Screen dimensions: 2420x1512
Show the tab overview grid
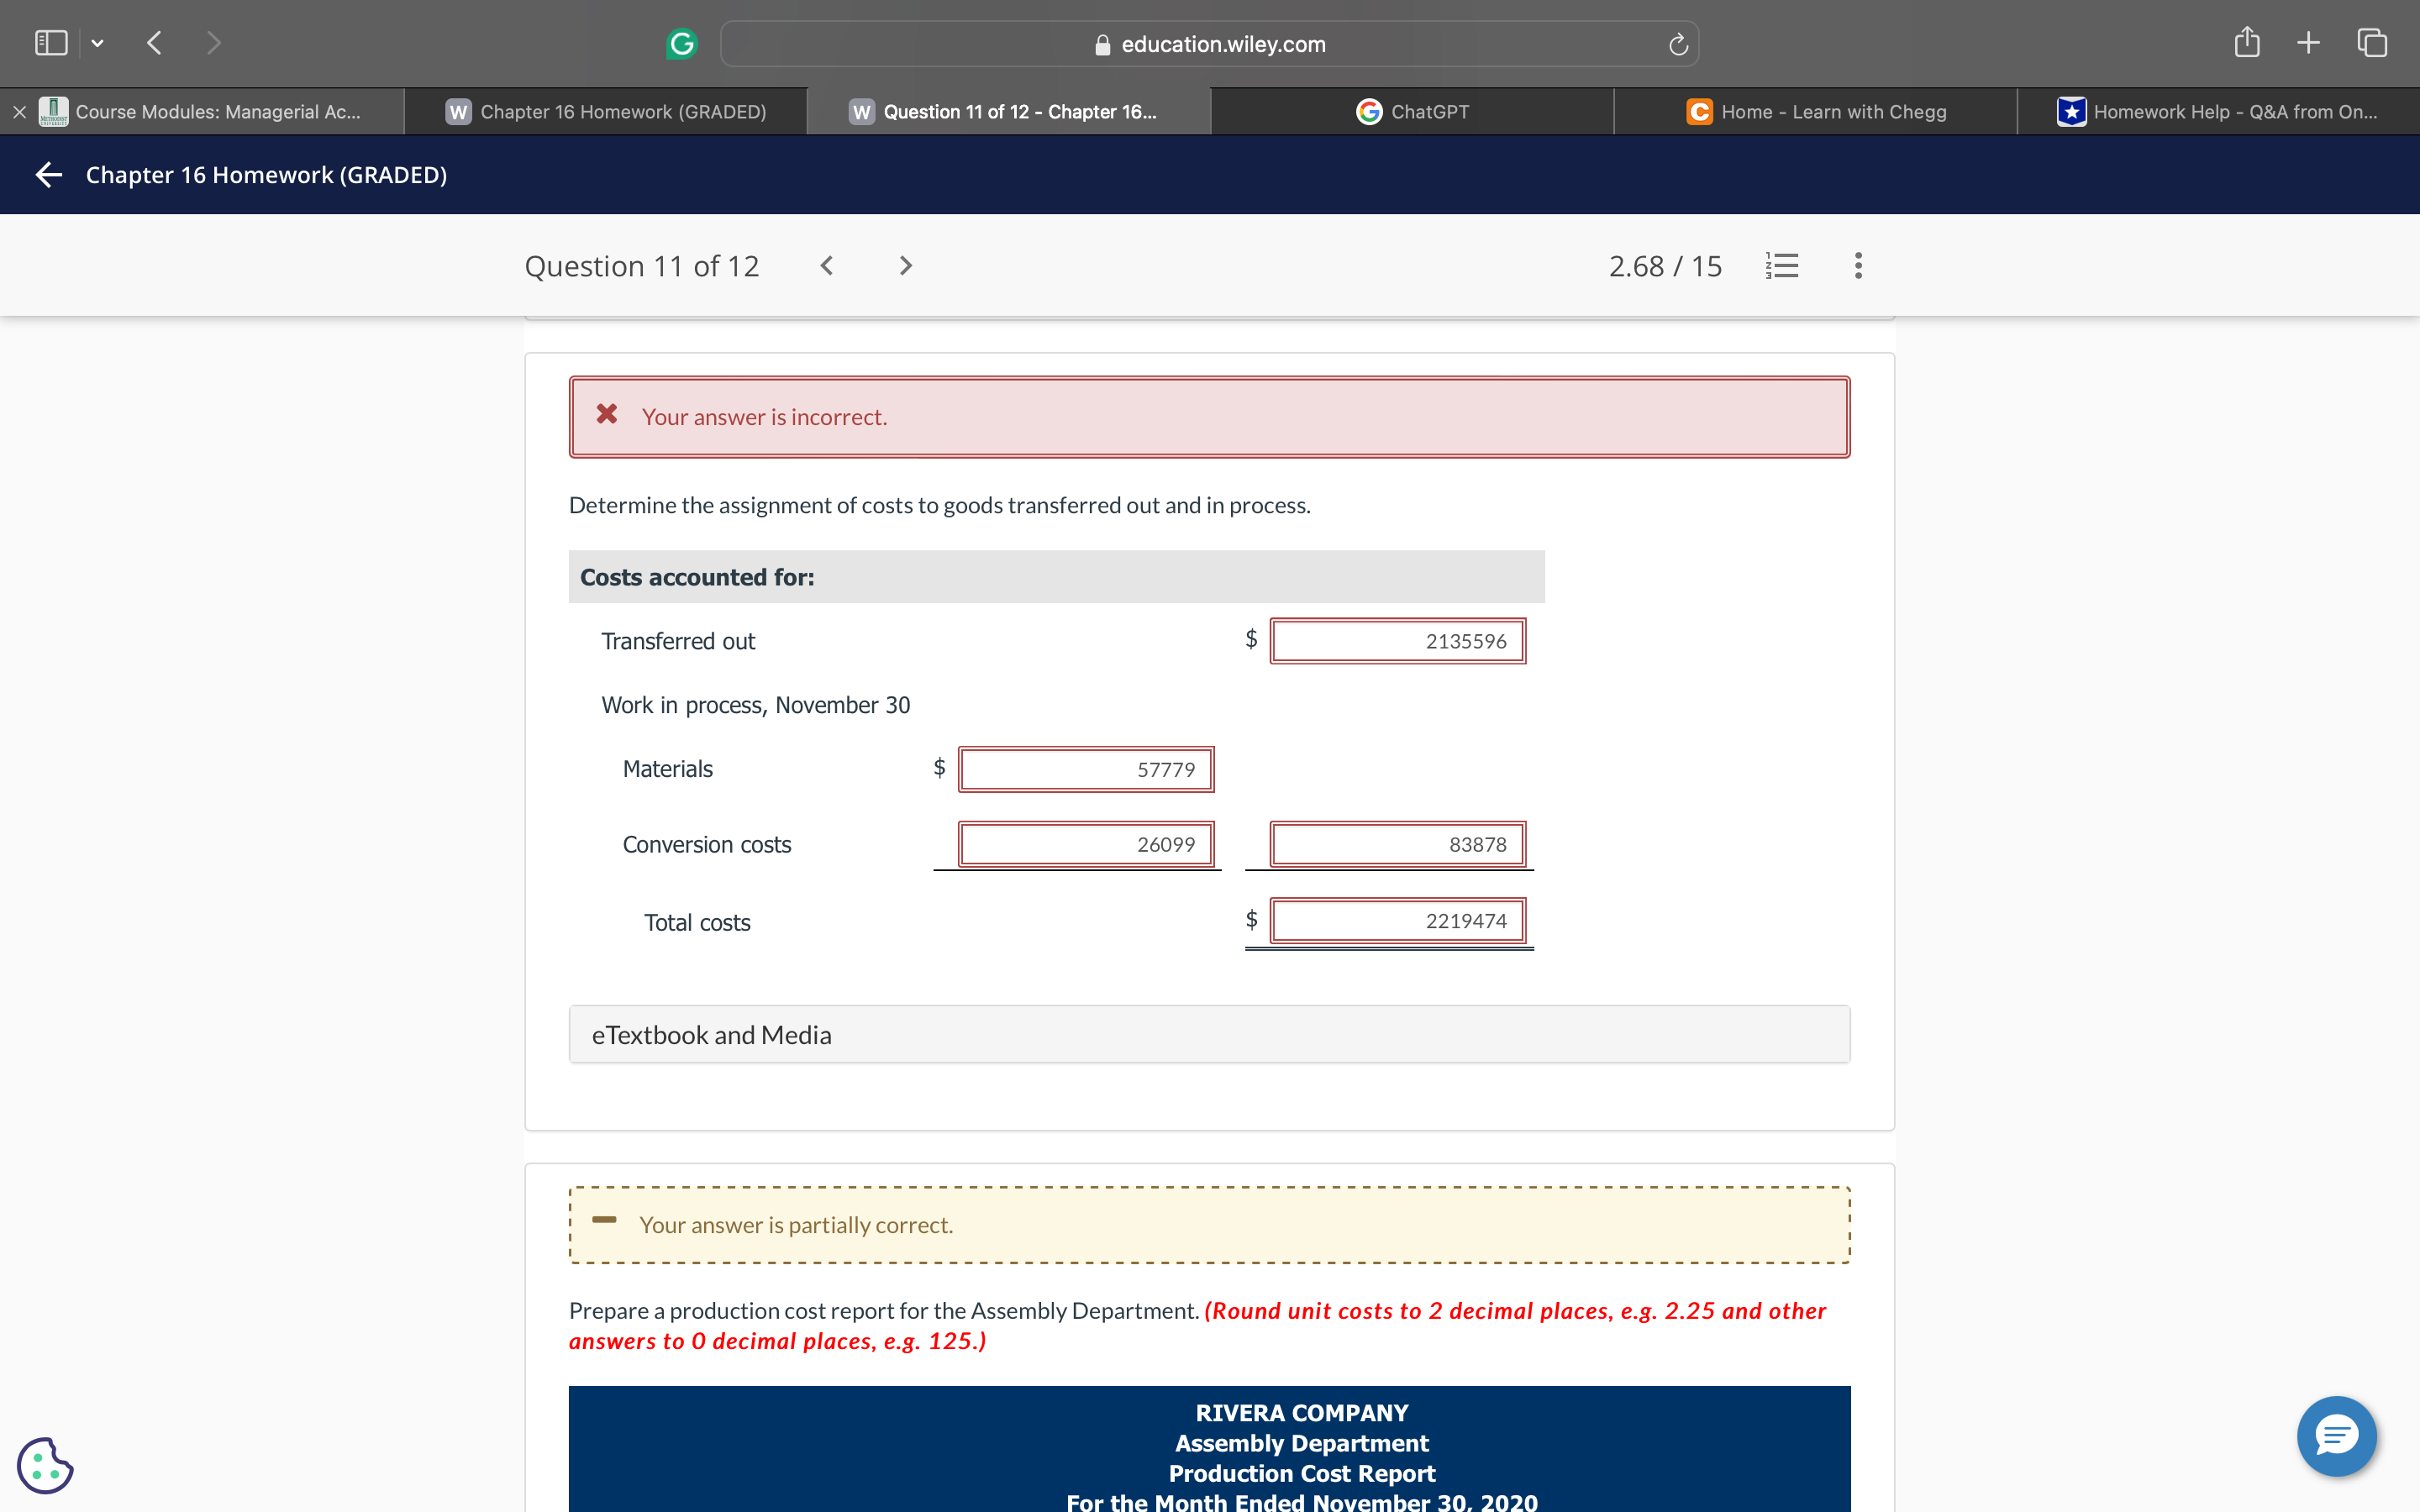[x=2370, y=43]
